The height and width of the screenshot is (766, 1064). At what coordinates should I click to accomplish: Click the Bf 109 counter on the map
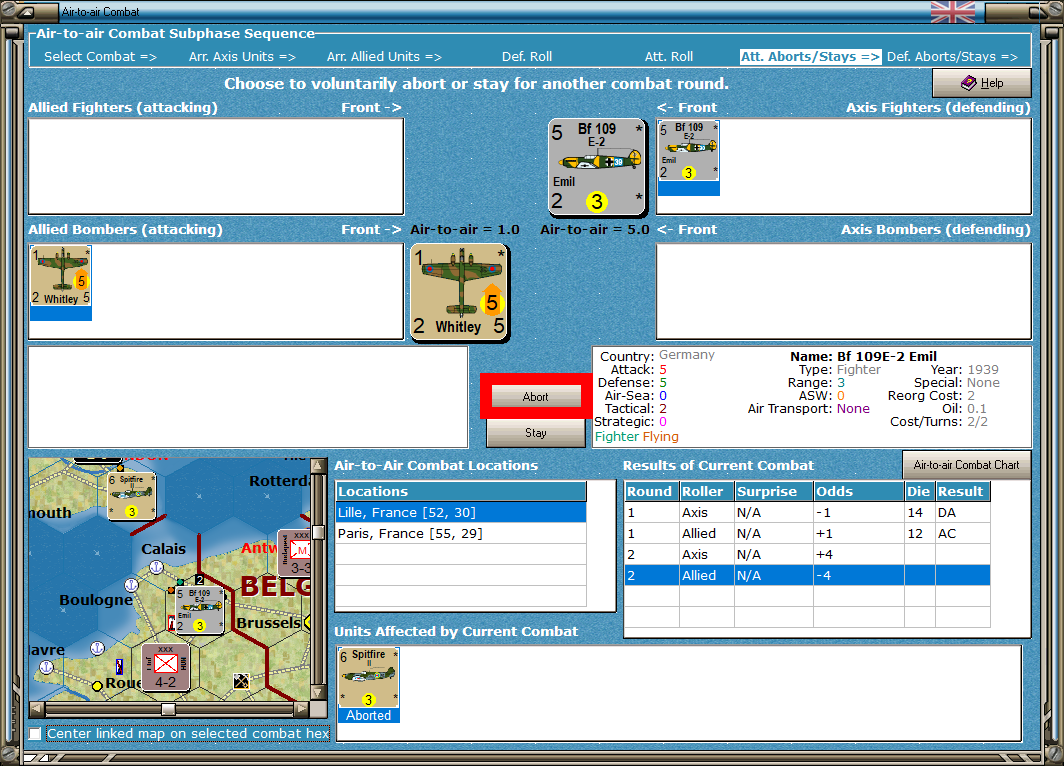pyautogui.click(x=199, y=610)
